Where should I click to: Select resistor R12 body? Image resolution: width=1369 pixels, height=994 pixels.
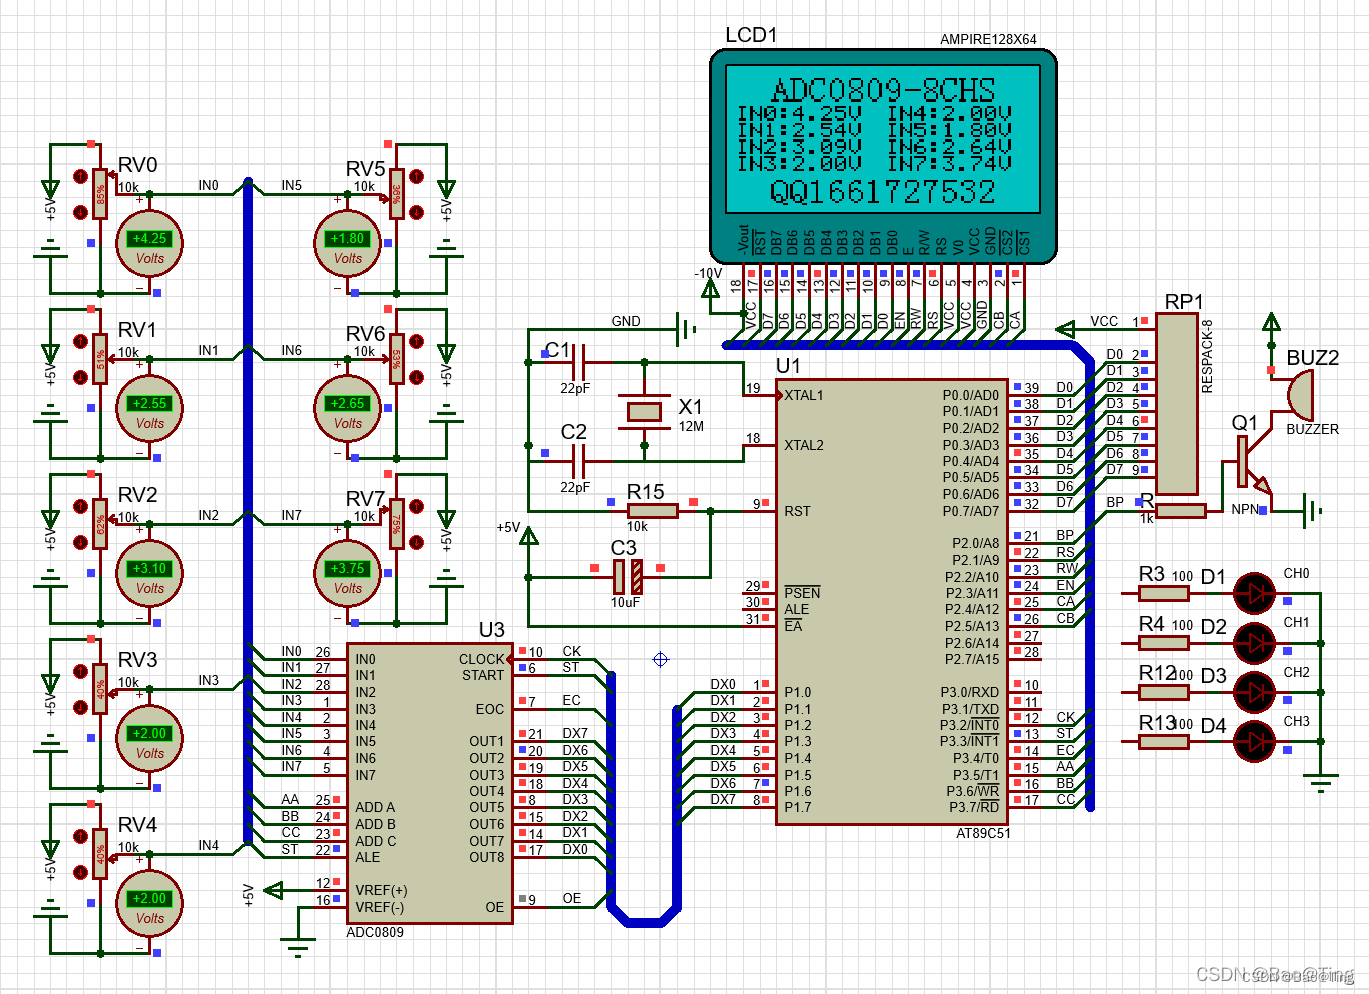click(x=1164, y=691)
